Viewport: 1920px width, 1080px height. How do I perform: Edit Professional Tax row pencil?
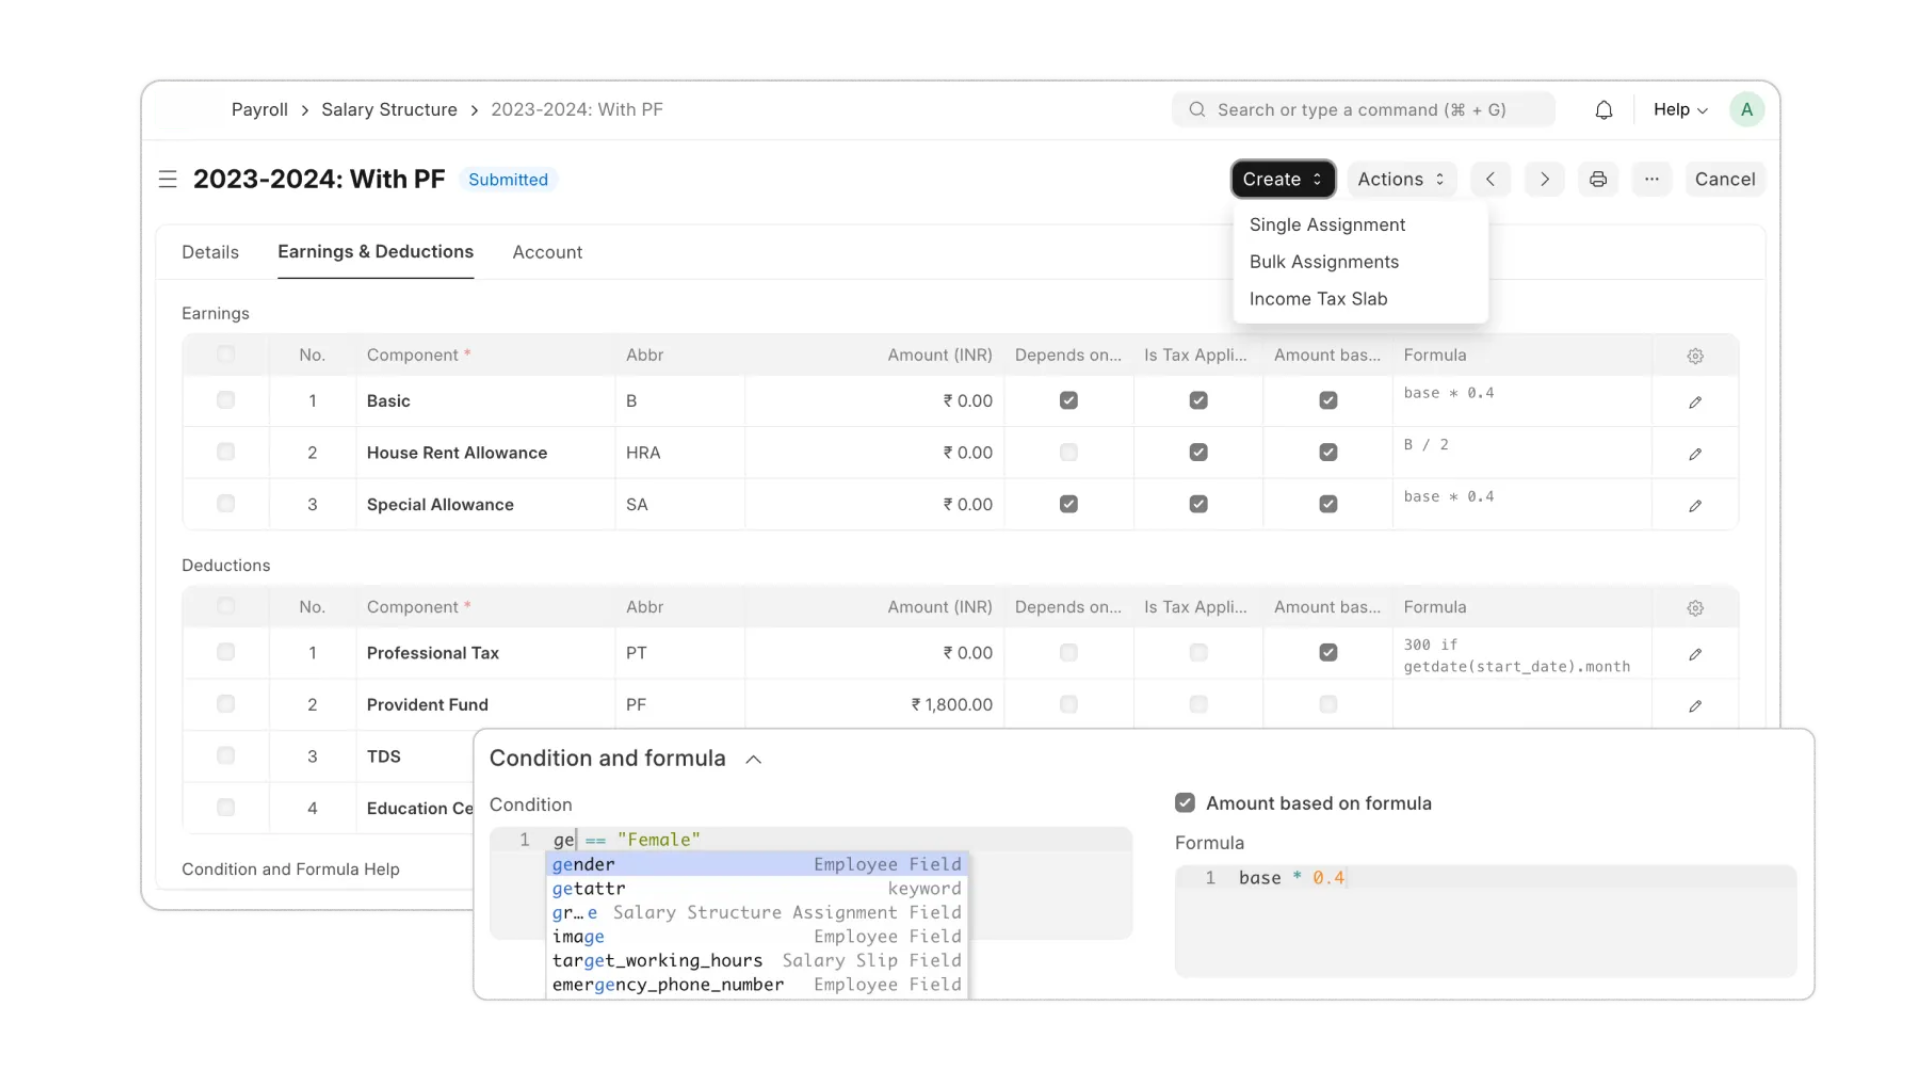pyautogui.click(x=1695, y=654)
